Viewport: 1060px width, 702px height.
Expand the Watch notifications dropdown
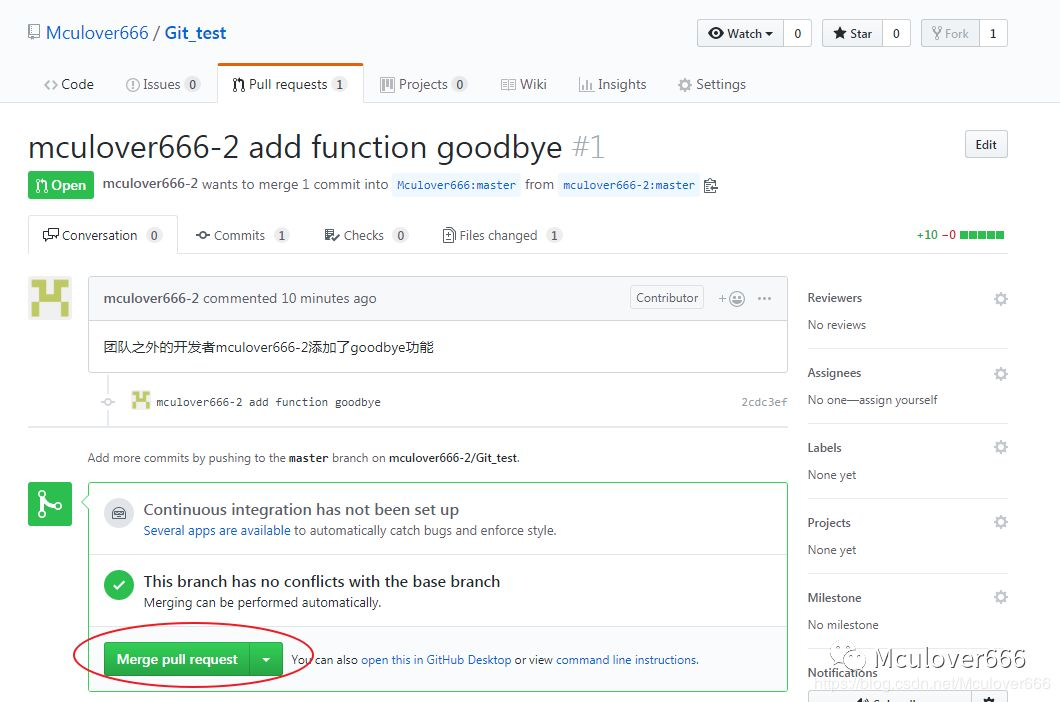[x=741, y=34]
